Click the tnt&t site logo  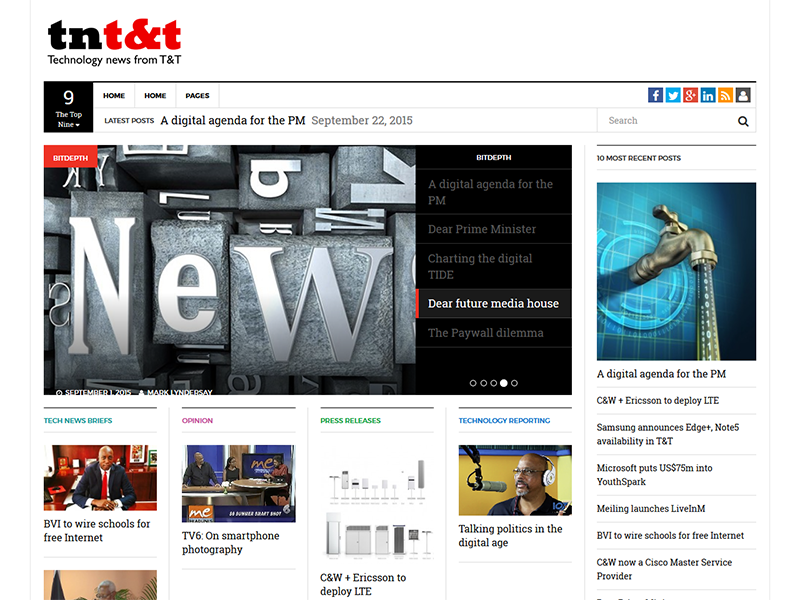(x=114, y=42)
